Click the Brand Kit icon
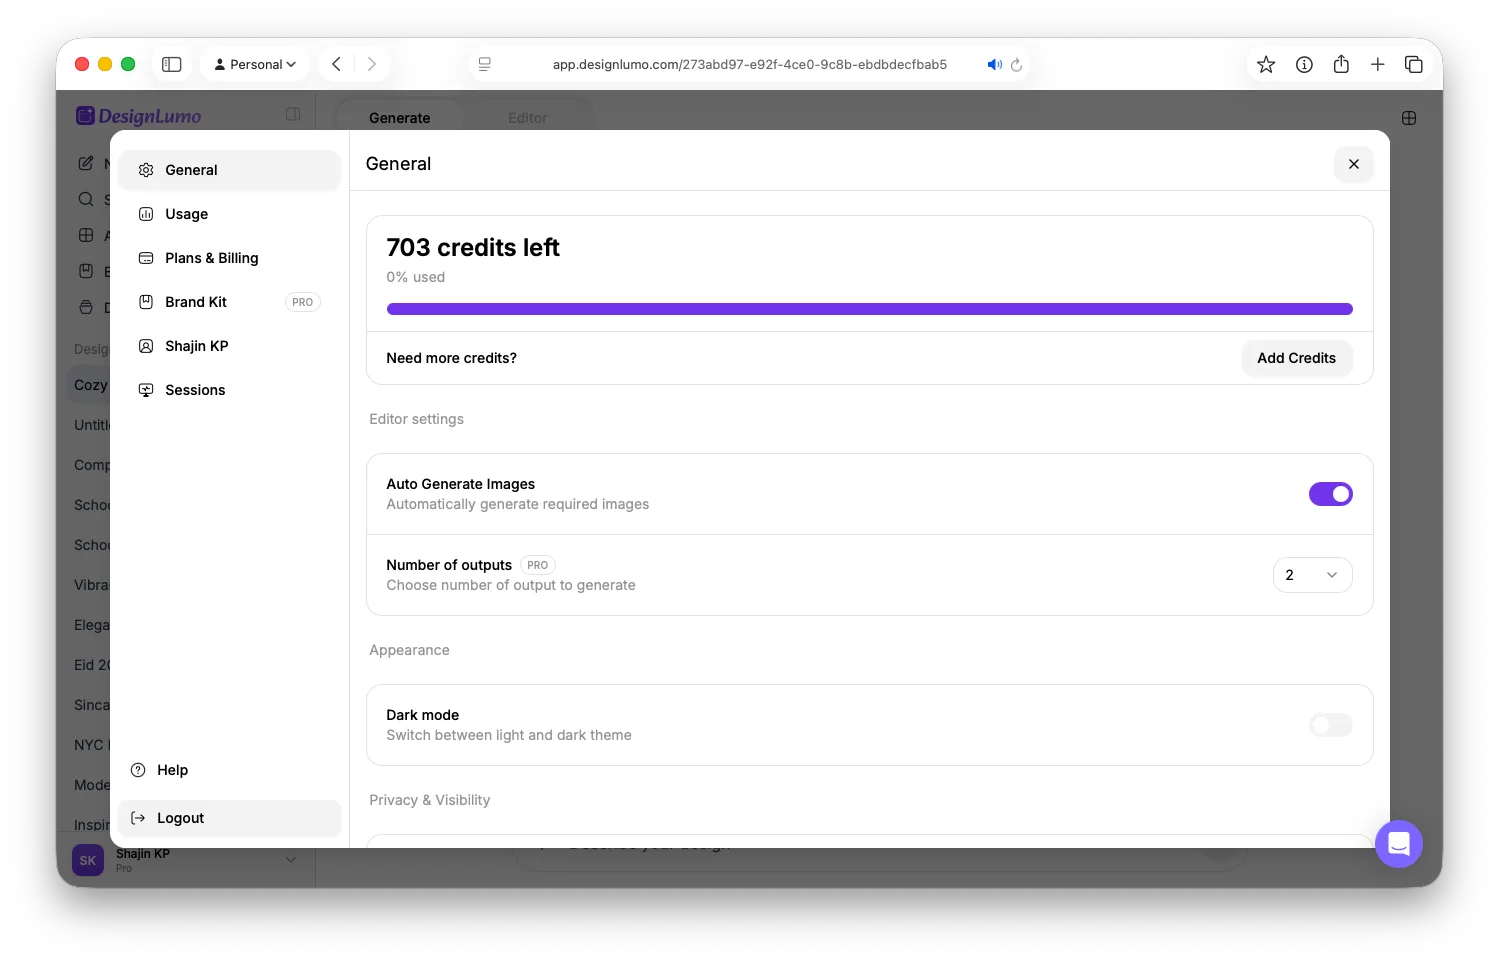This screenshot has height=962, width=1499. (x=146, y=302)
